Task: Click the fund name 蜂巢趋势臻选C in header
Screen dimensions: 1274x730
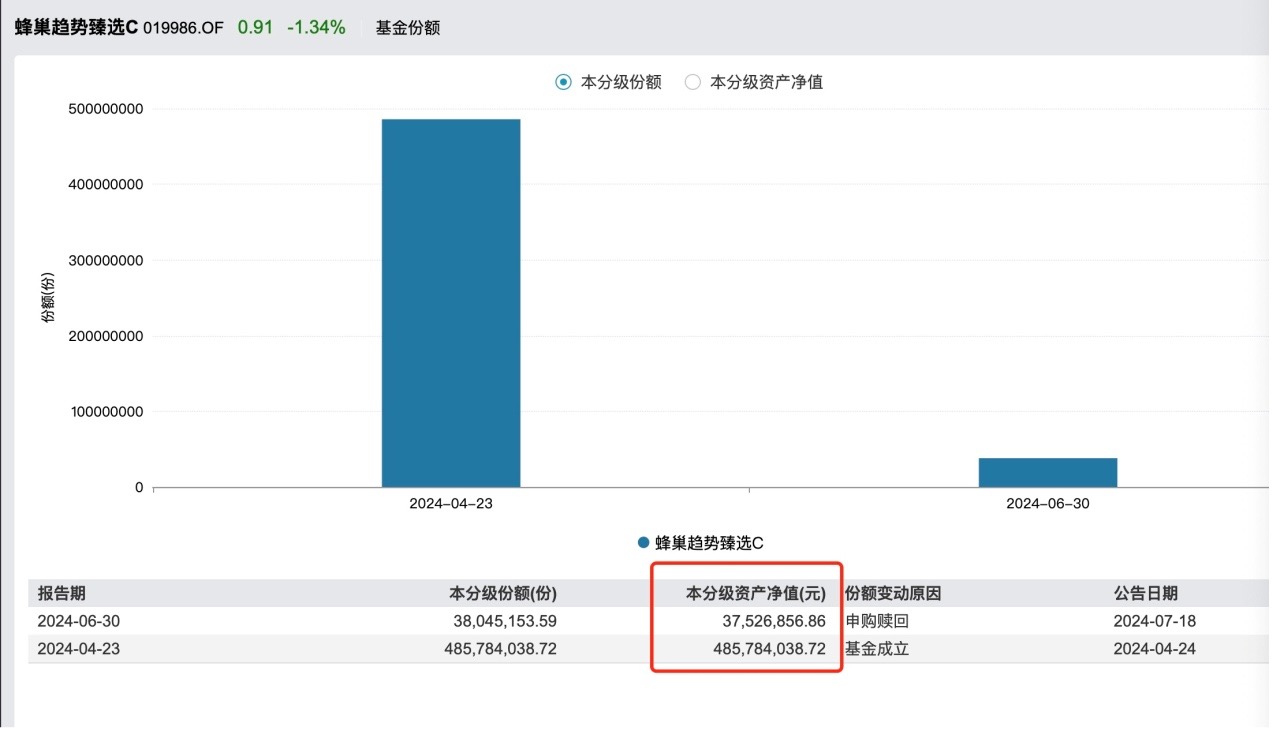Action: click(76, 28)
